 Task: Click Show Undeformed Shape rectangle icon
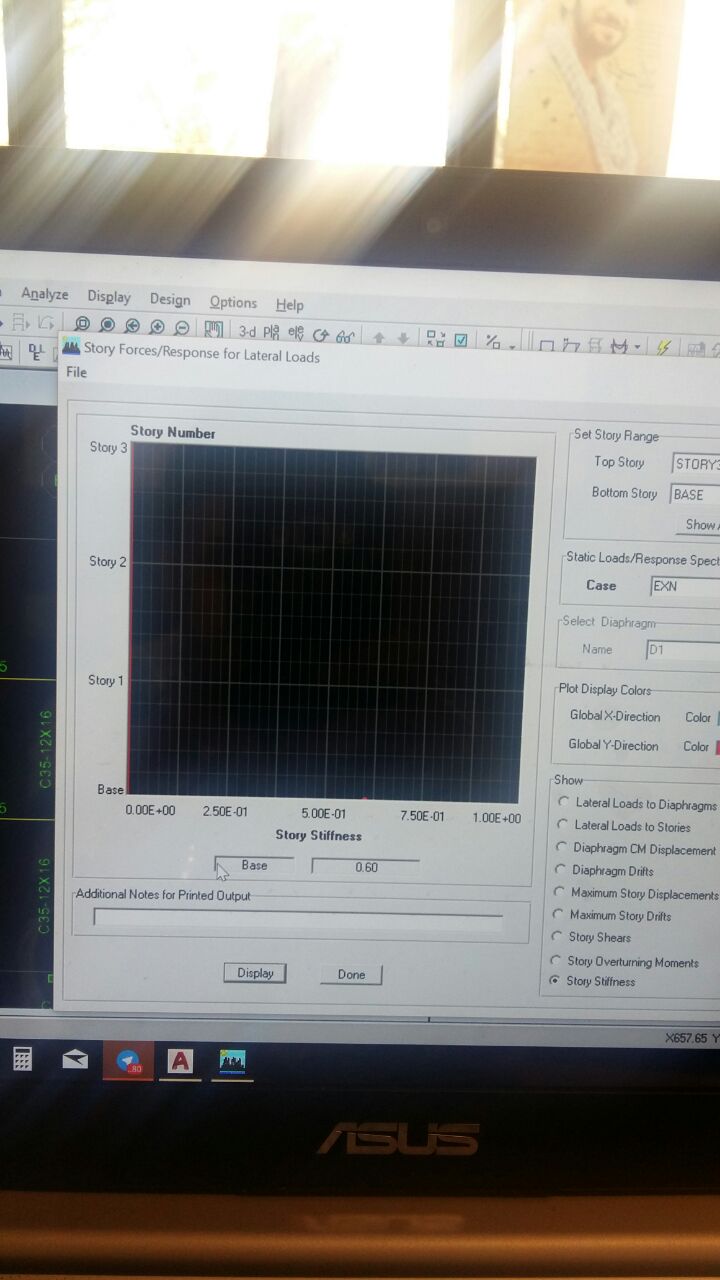point(547,346)
